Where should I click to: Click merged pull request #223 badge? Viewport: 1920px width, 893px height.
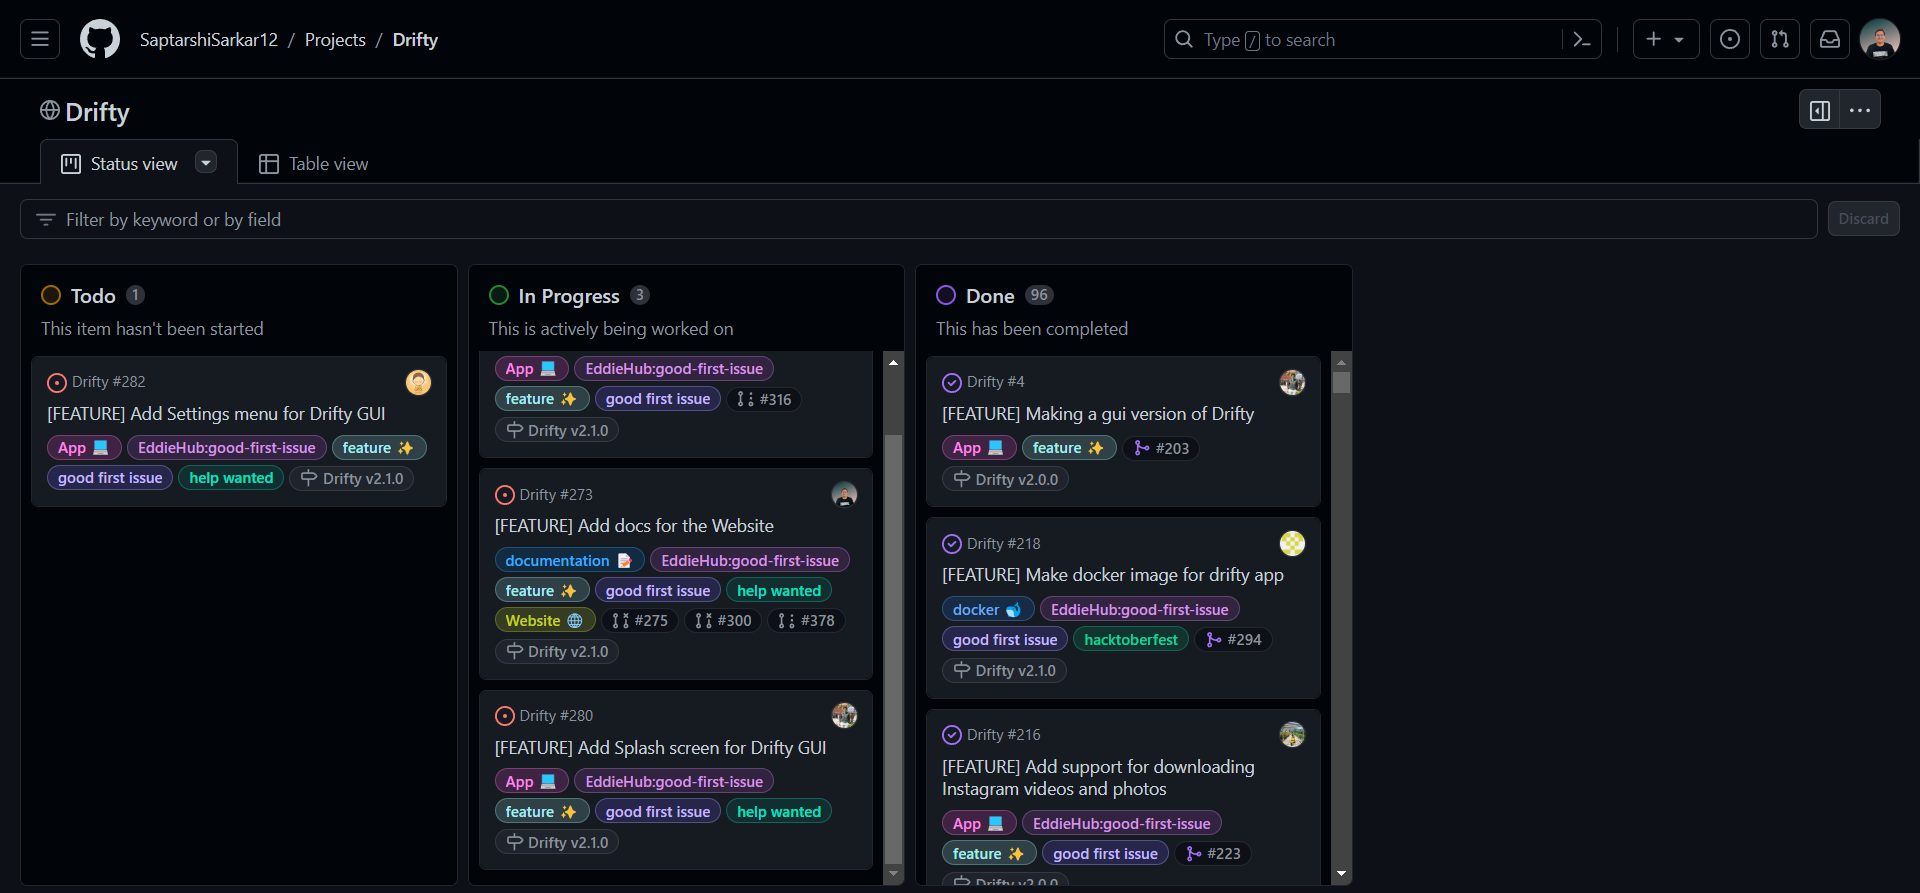[1212, 853]
